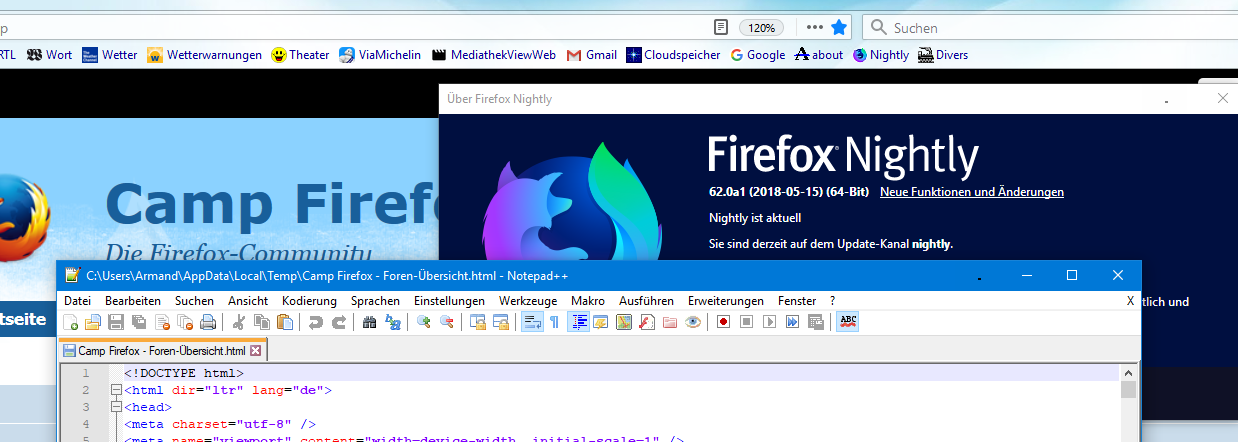This screenshot has width=1238, height=442.
Task: Save the recorded macro icon
Action: click(x=816, y=322)
